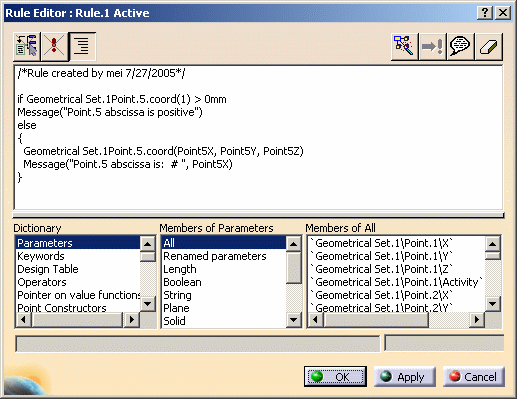Click the Cancel button
The height and width of the screenshot is (399, 517).
(x=474, y=377)
